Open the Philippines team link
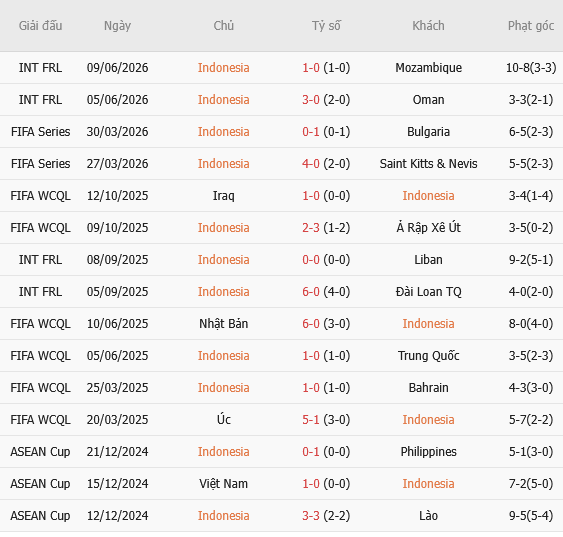The image size is (563, 537). 428,452
